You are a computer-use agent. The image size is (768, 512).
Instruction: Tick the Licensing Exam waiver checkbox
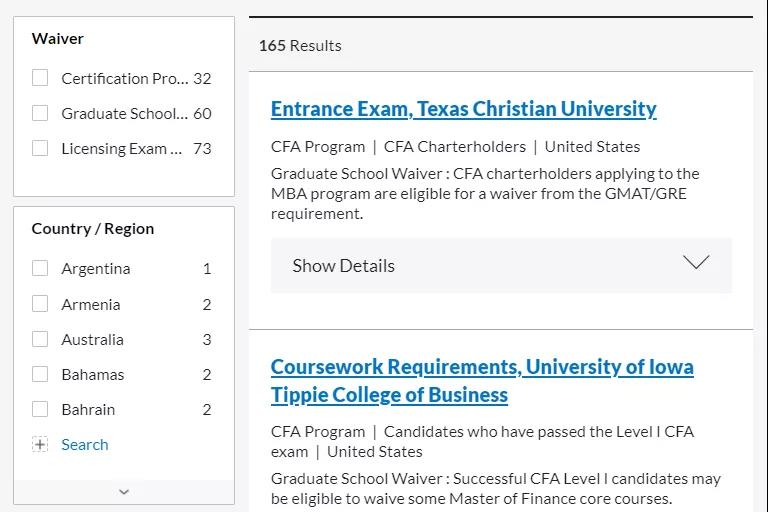coord(40,148)
